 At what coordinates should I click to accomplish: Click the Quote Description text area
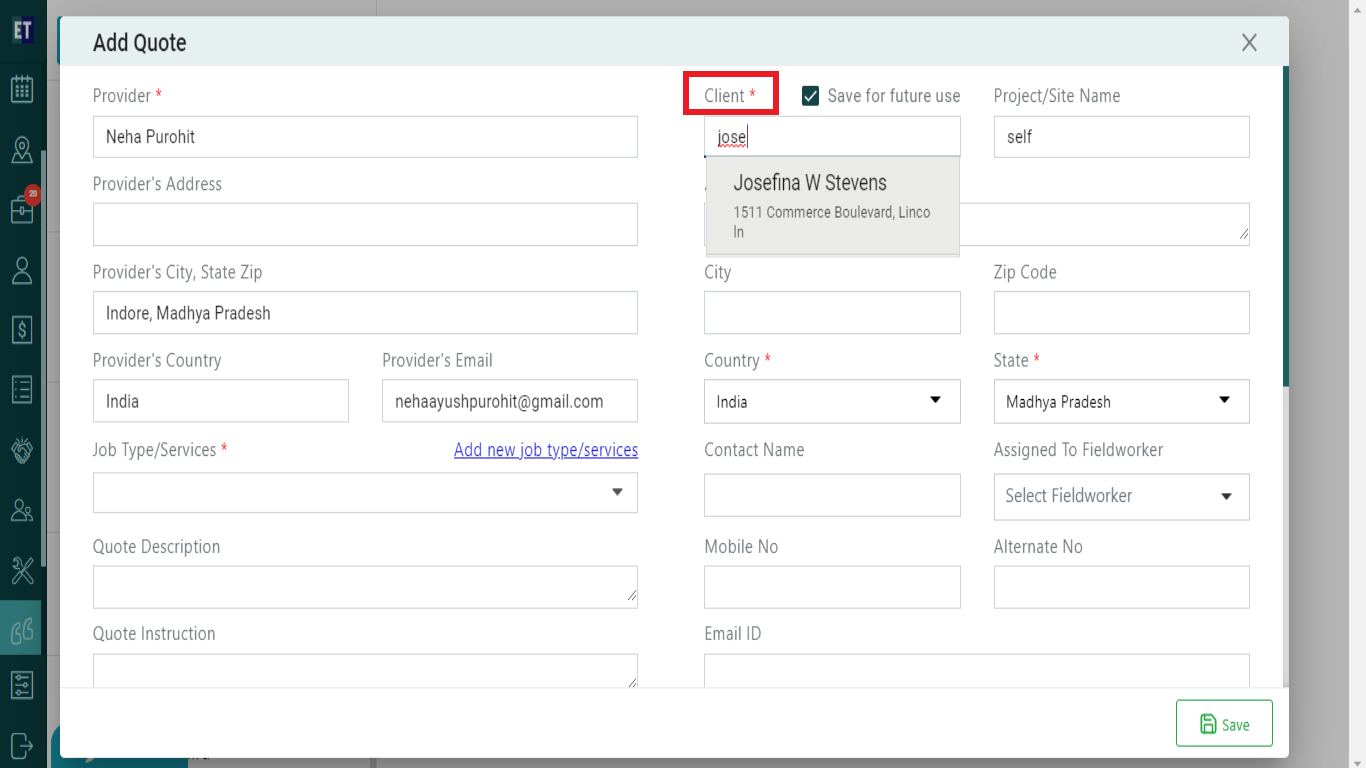point(365,587)
